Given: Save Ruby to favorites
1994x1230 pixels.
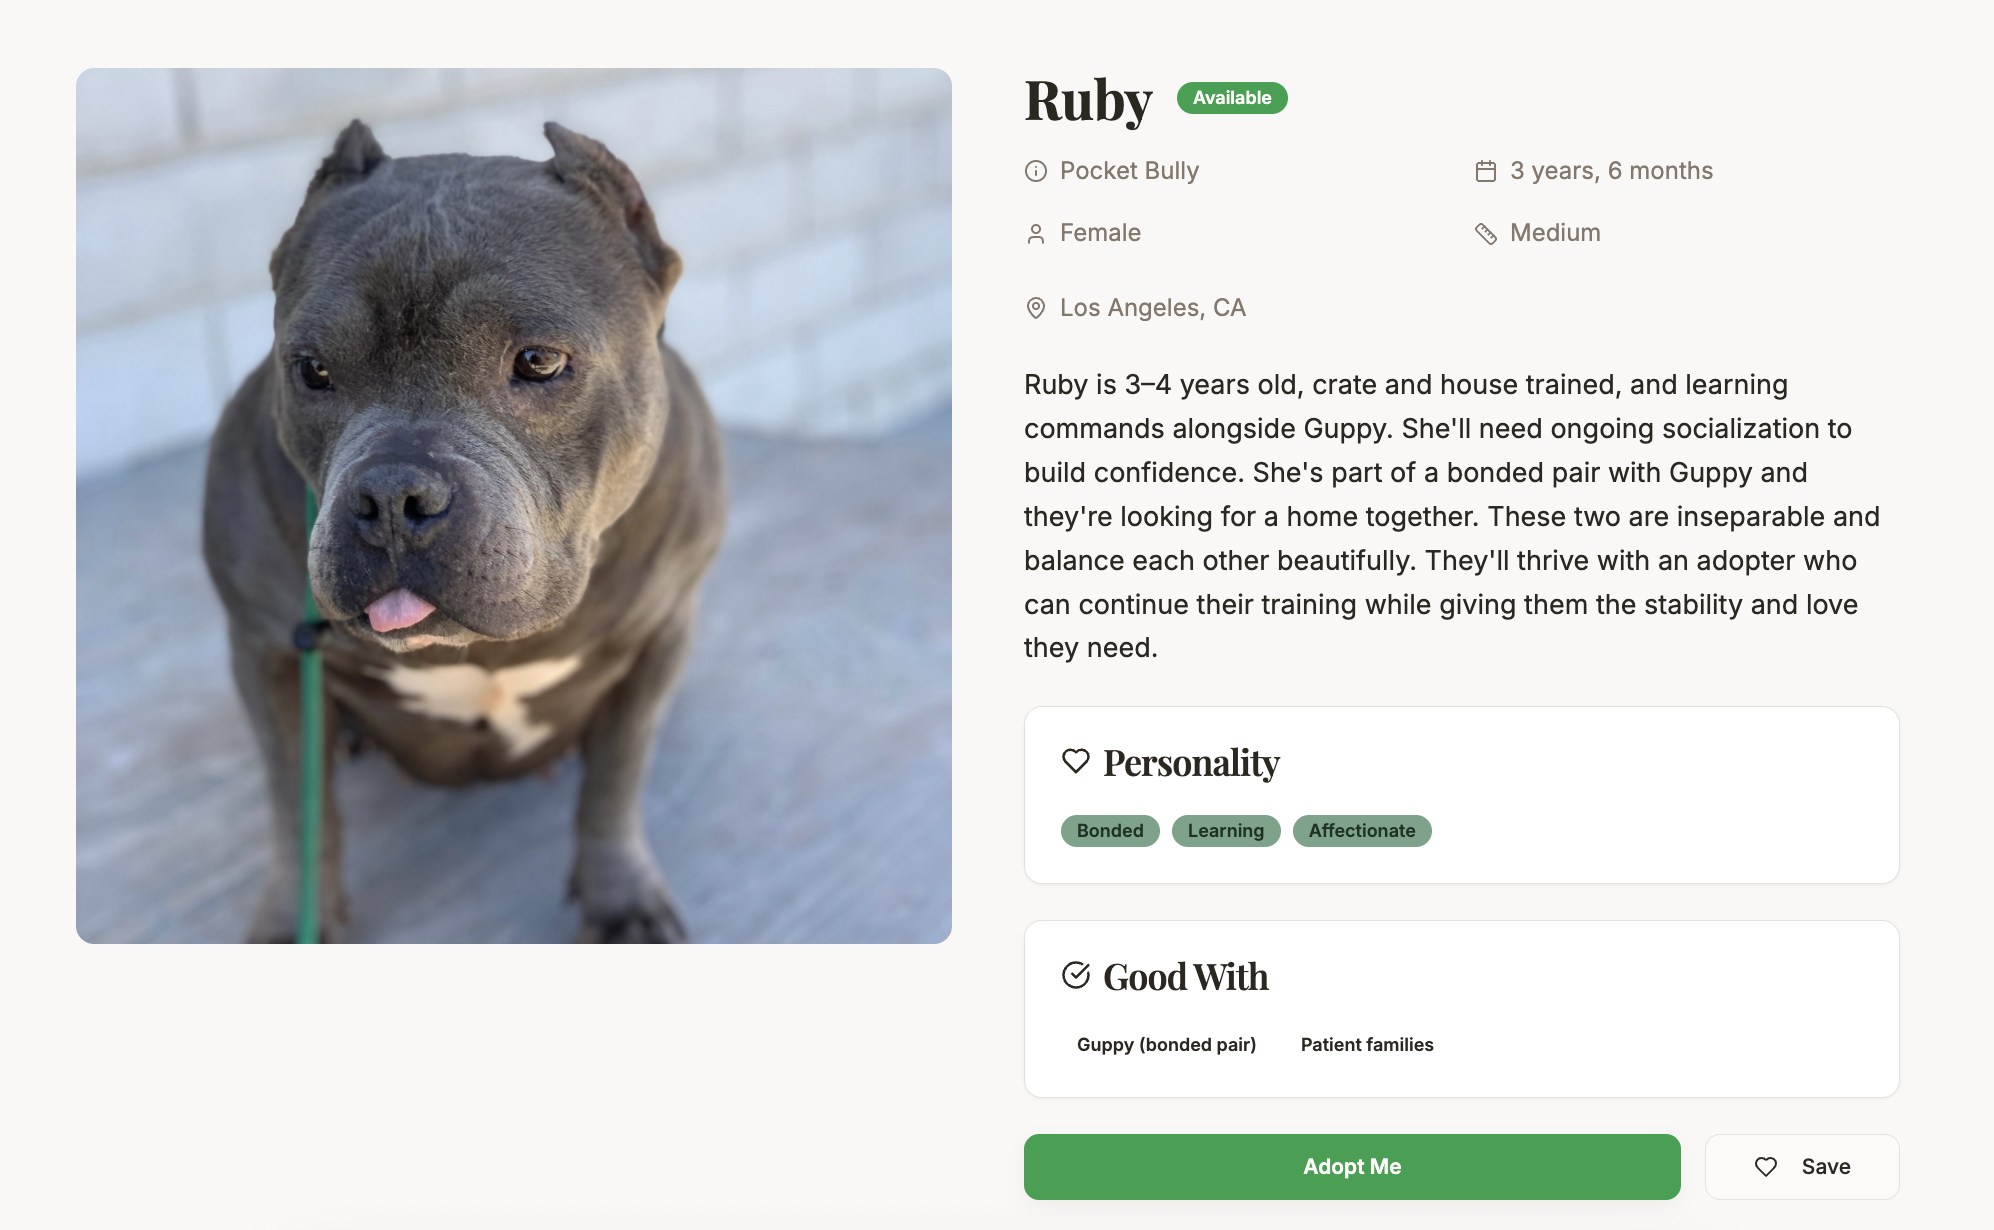Looking at the screenshot, I should pyautogui.click(x=1802, y=1167).
